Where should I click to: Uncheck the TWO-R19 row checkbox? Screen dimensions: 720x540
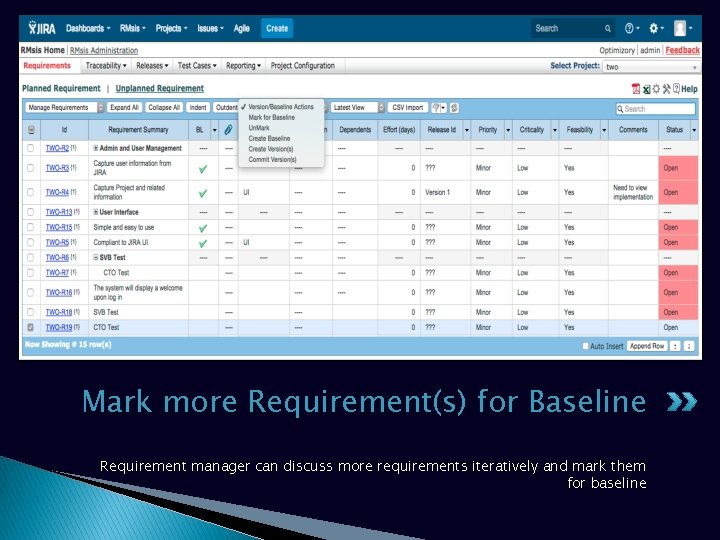(x=30, y=327)
